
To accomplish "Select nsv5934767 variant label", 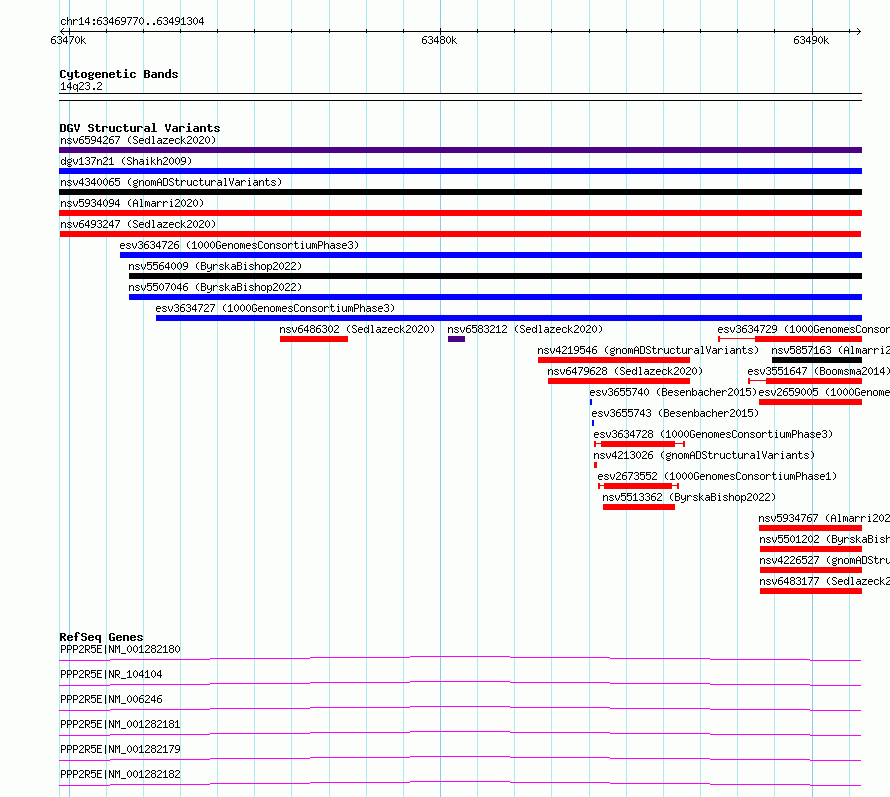I will (824, 518).
